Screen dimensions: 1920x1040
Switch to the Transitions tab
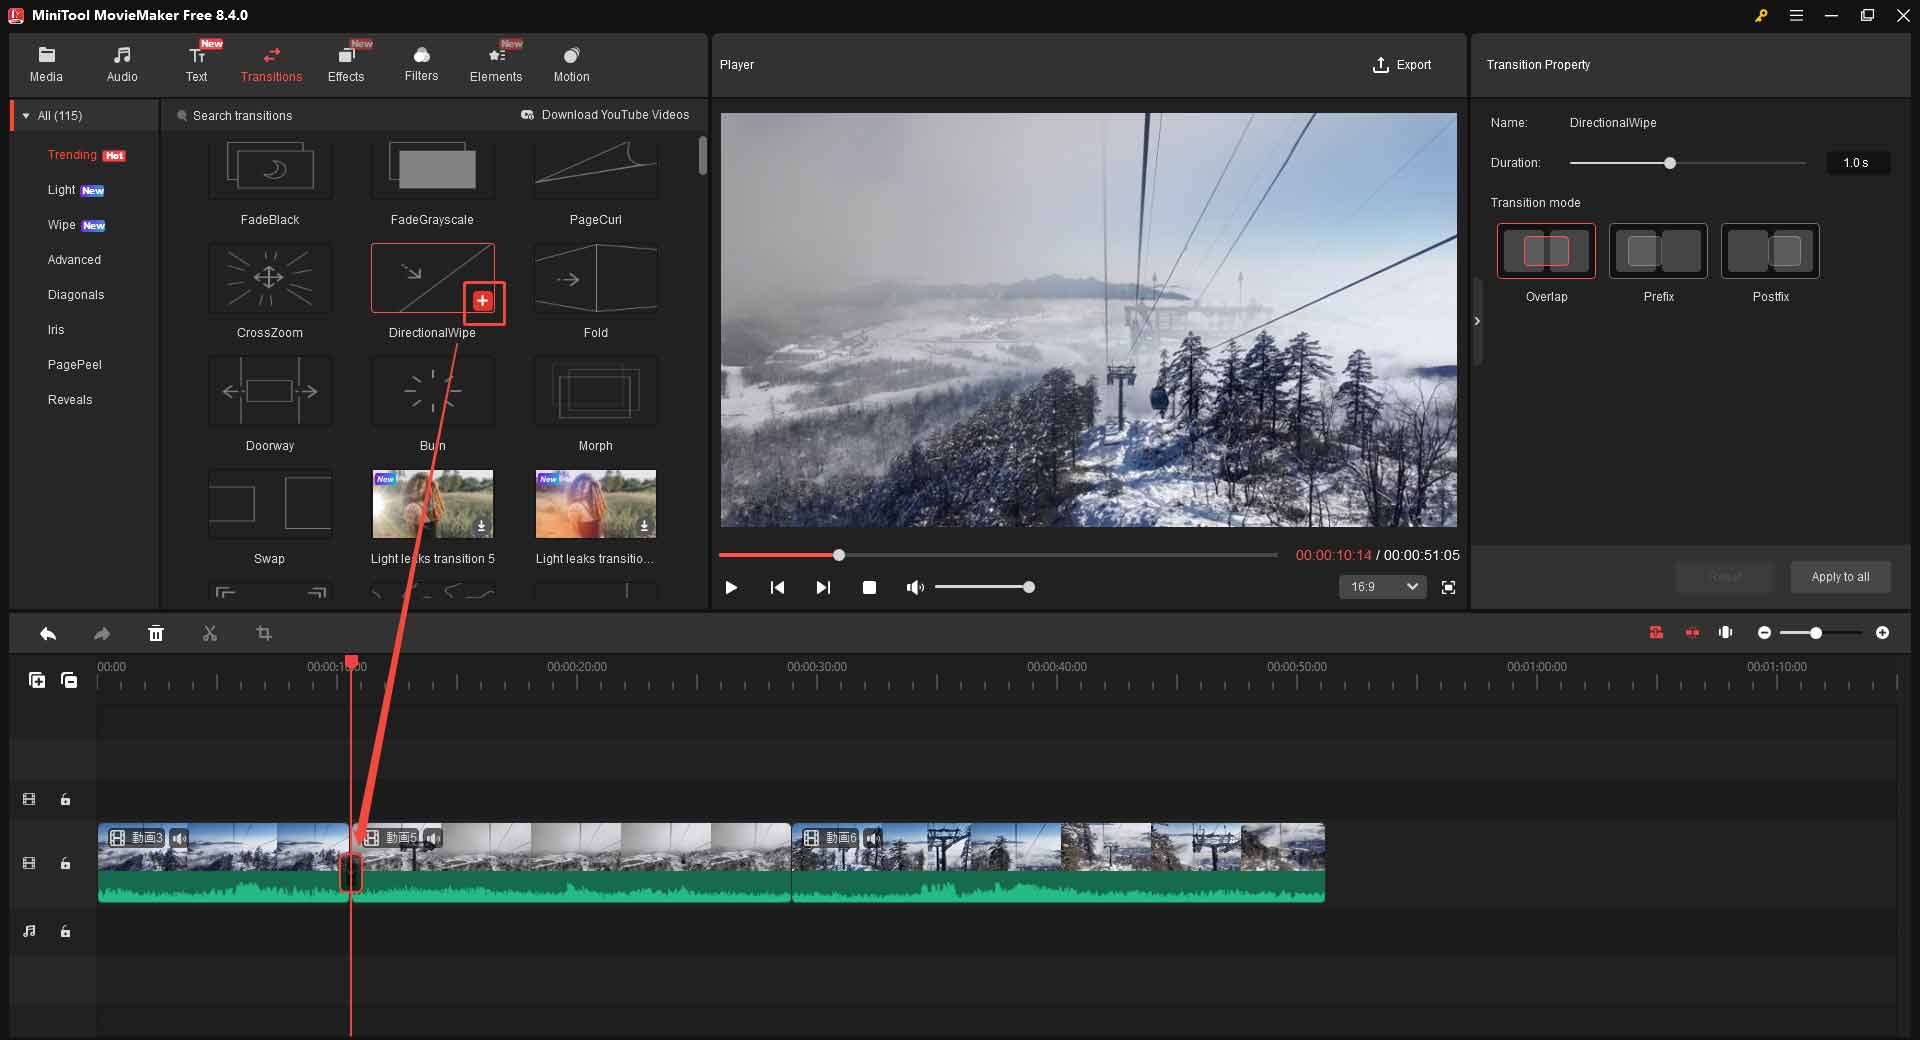point(271,63)
